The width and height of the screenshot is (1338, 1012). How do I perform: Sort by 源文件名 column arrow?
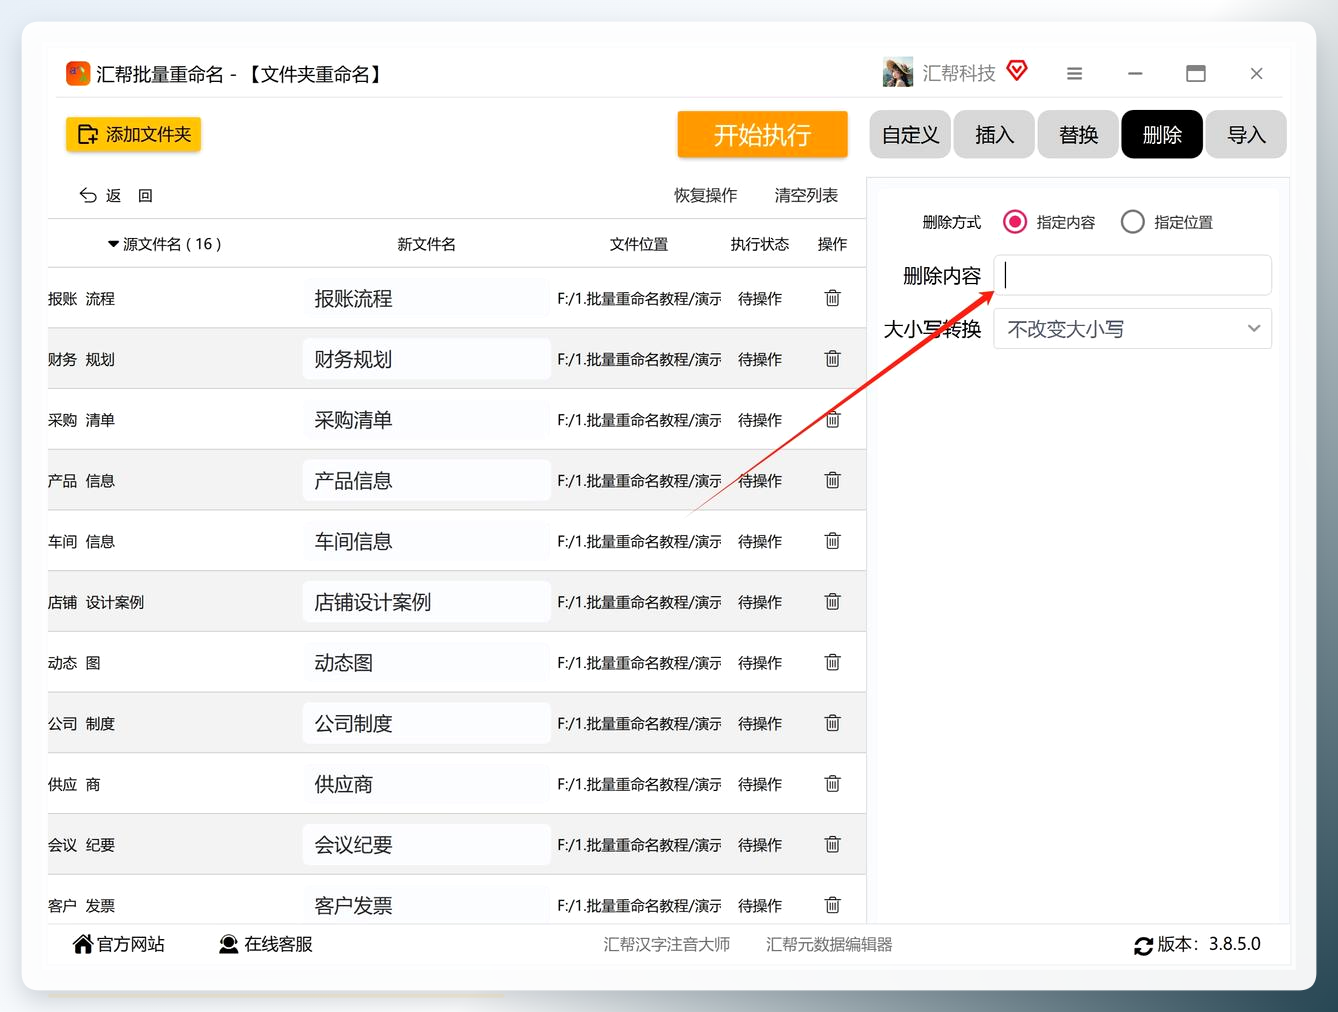point(113,244)
